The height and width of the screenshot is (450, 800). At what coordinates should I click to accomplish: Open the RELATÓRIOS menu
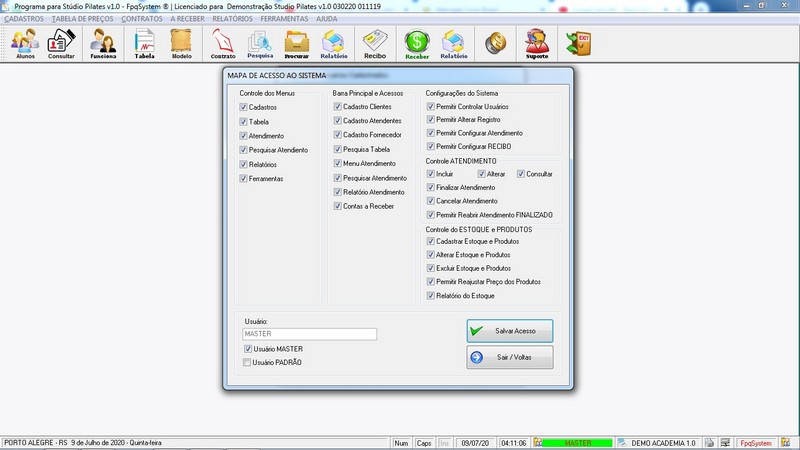[x=233, y=18]
